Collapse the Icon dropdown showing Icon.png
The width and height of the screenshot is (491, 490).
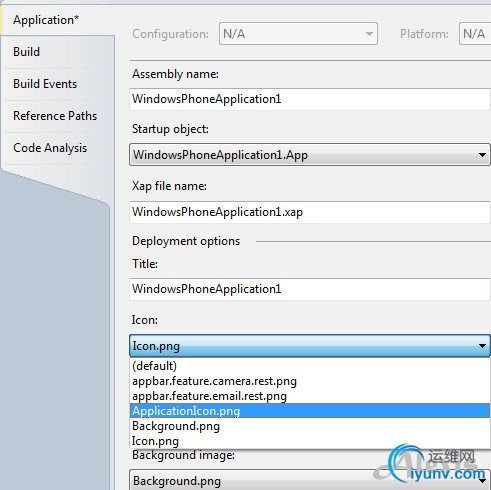pos(310,346)
